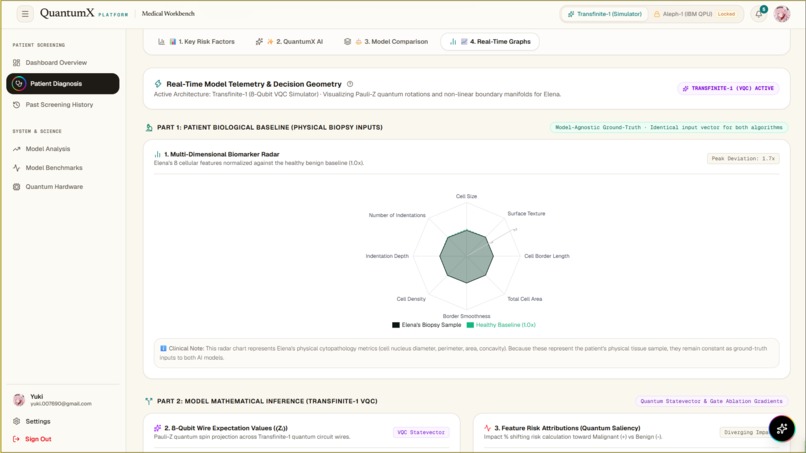
Task: Click the QuantumX Platform logo
Action: [x=84, y=13]
